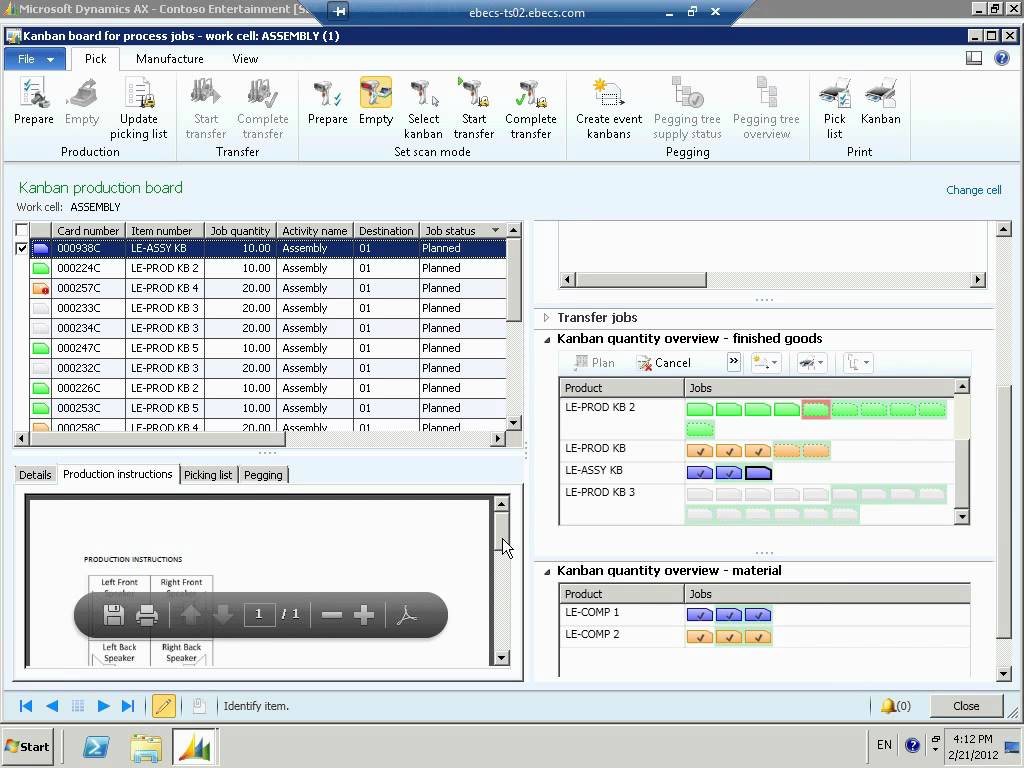
Task: Switch to the Pick ribbon tab
Action: coord(95,59)
